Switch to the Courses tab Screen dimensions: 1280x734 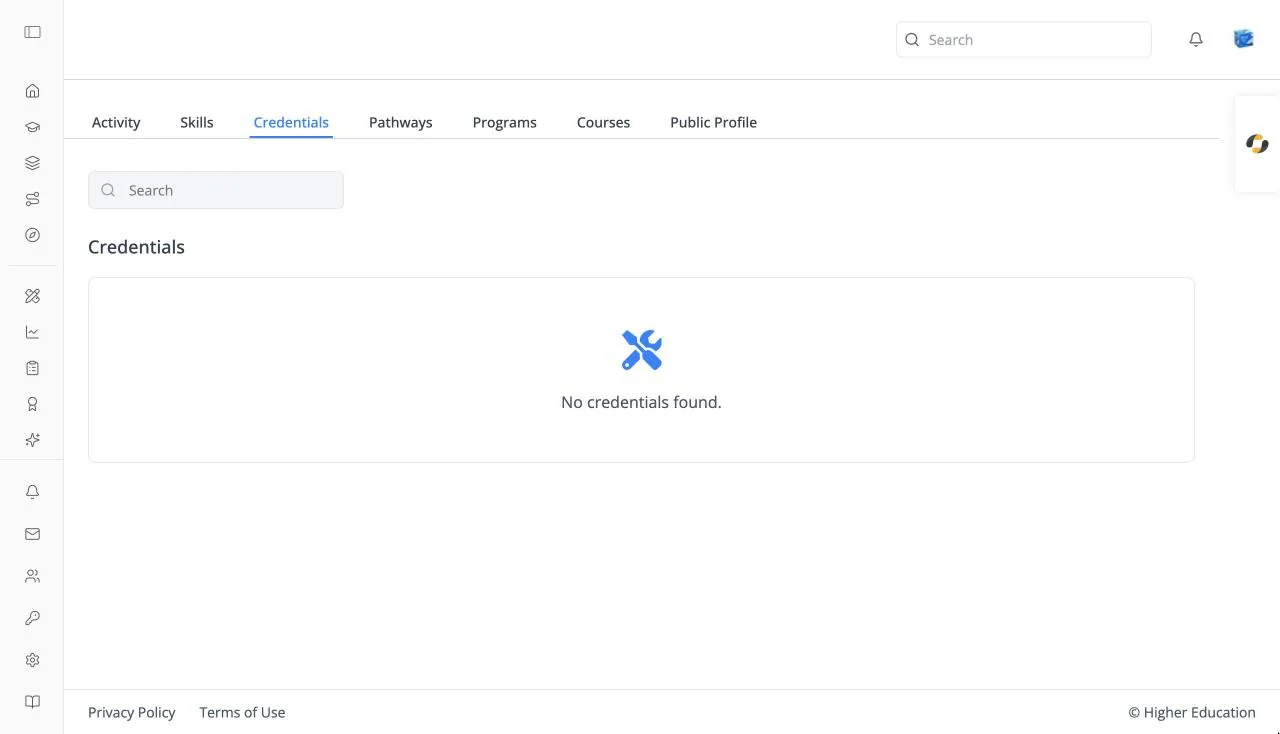coord(603,122)
